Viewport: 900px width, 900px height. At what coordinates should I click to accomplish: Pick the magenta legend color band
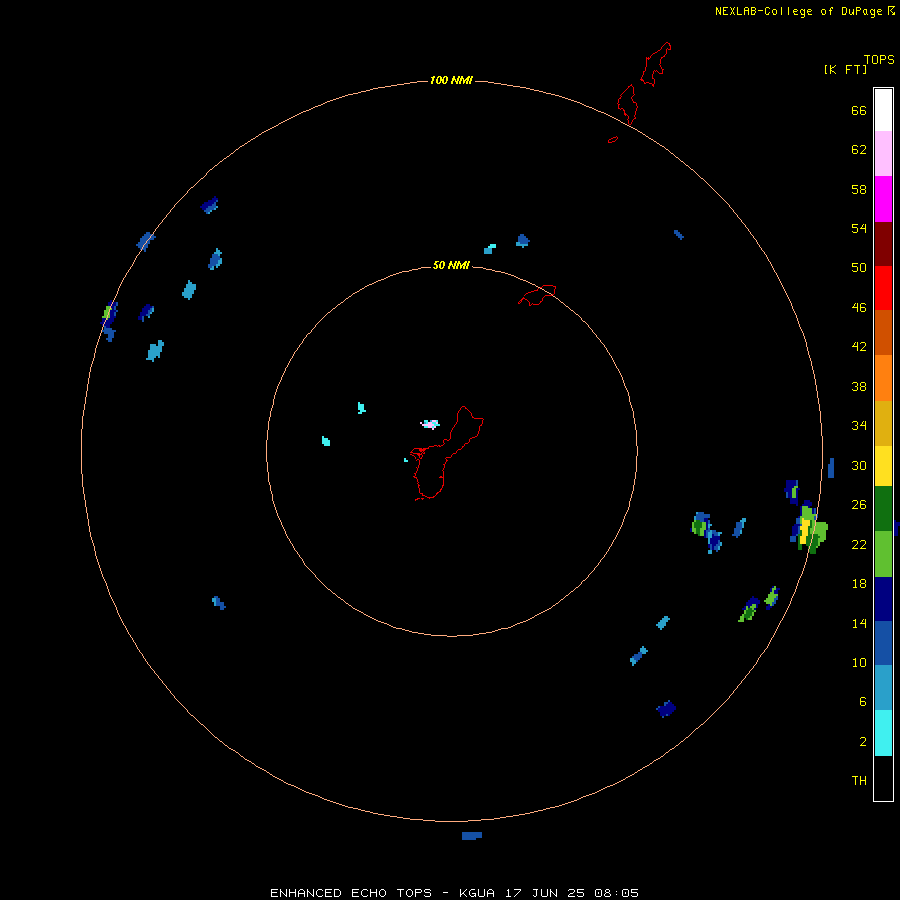[x=883, y=199]
